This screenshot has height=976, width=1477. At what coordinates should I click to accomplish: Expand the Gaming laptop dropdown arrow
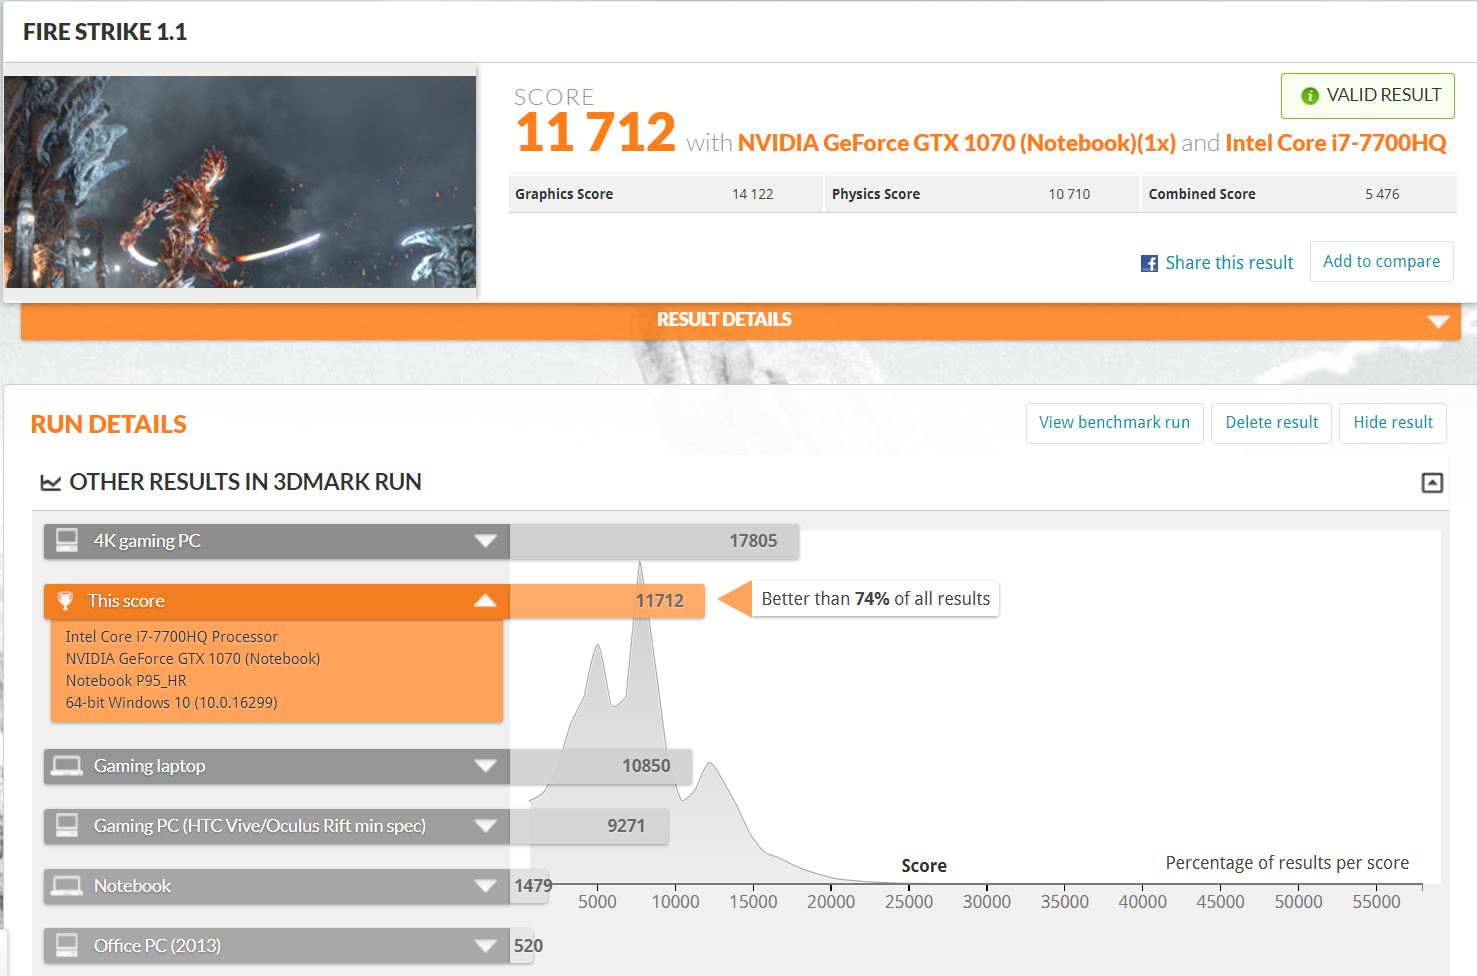coord(485,766)
